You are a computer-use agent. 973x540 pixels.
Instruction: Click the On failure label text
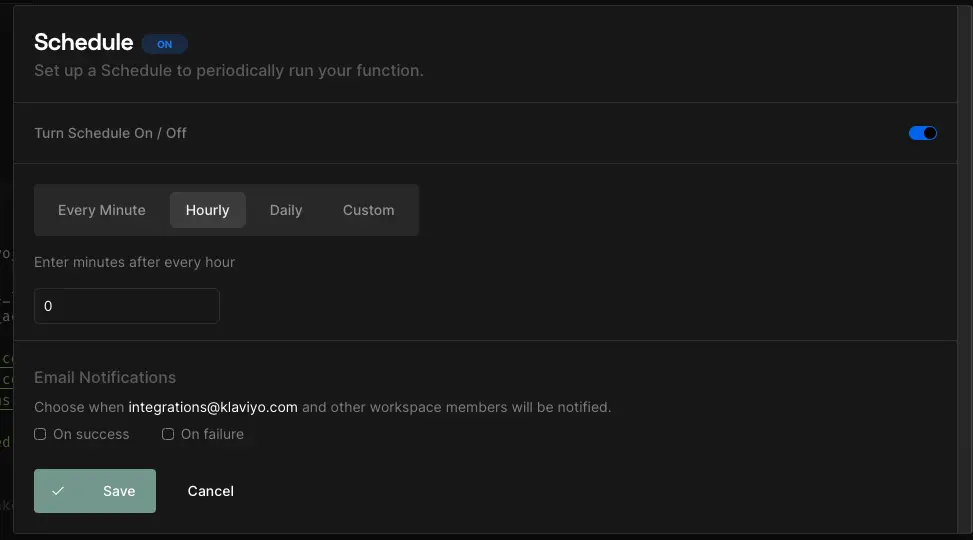click(212, 434)
